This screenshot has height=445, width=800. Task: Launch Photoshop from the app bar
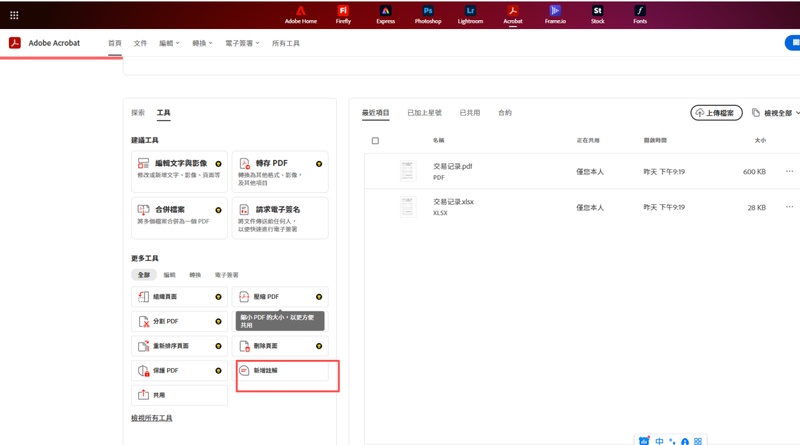point(428,15)
